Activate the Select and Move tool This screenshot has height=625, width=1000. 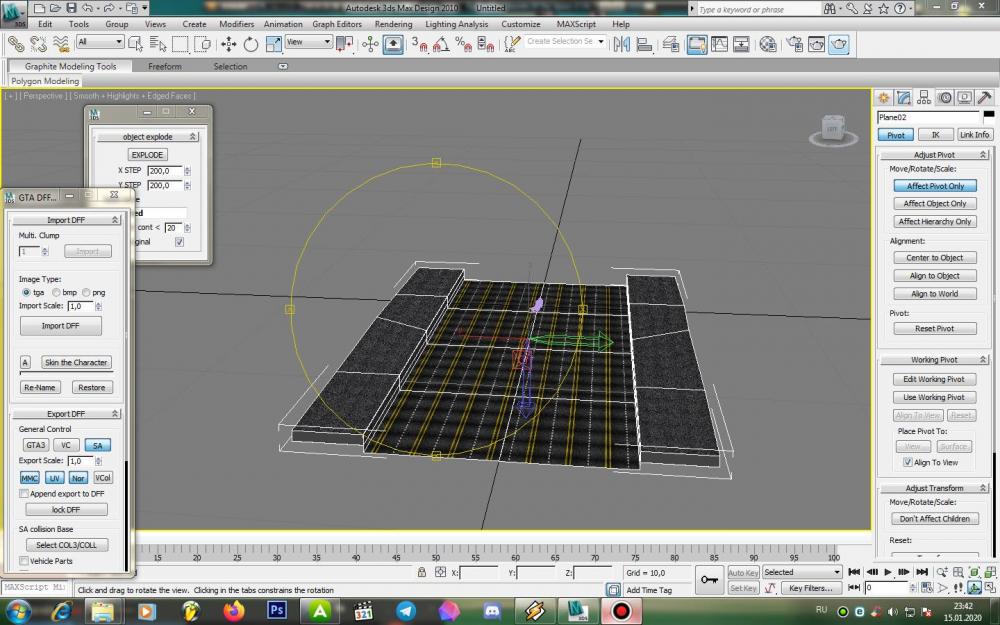[228, 44]
